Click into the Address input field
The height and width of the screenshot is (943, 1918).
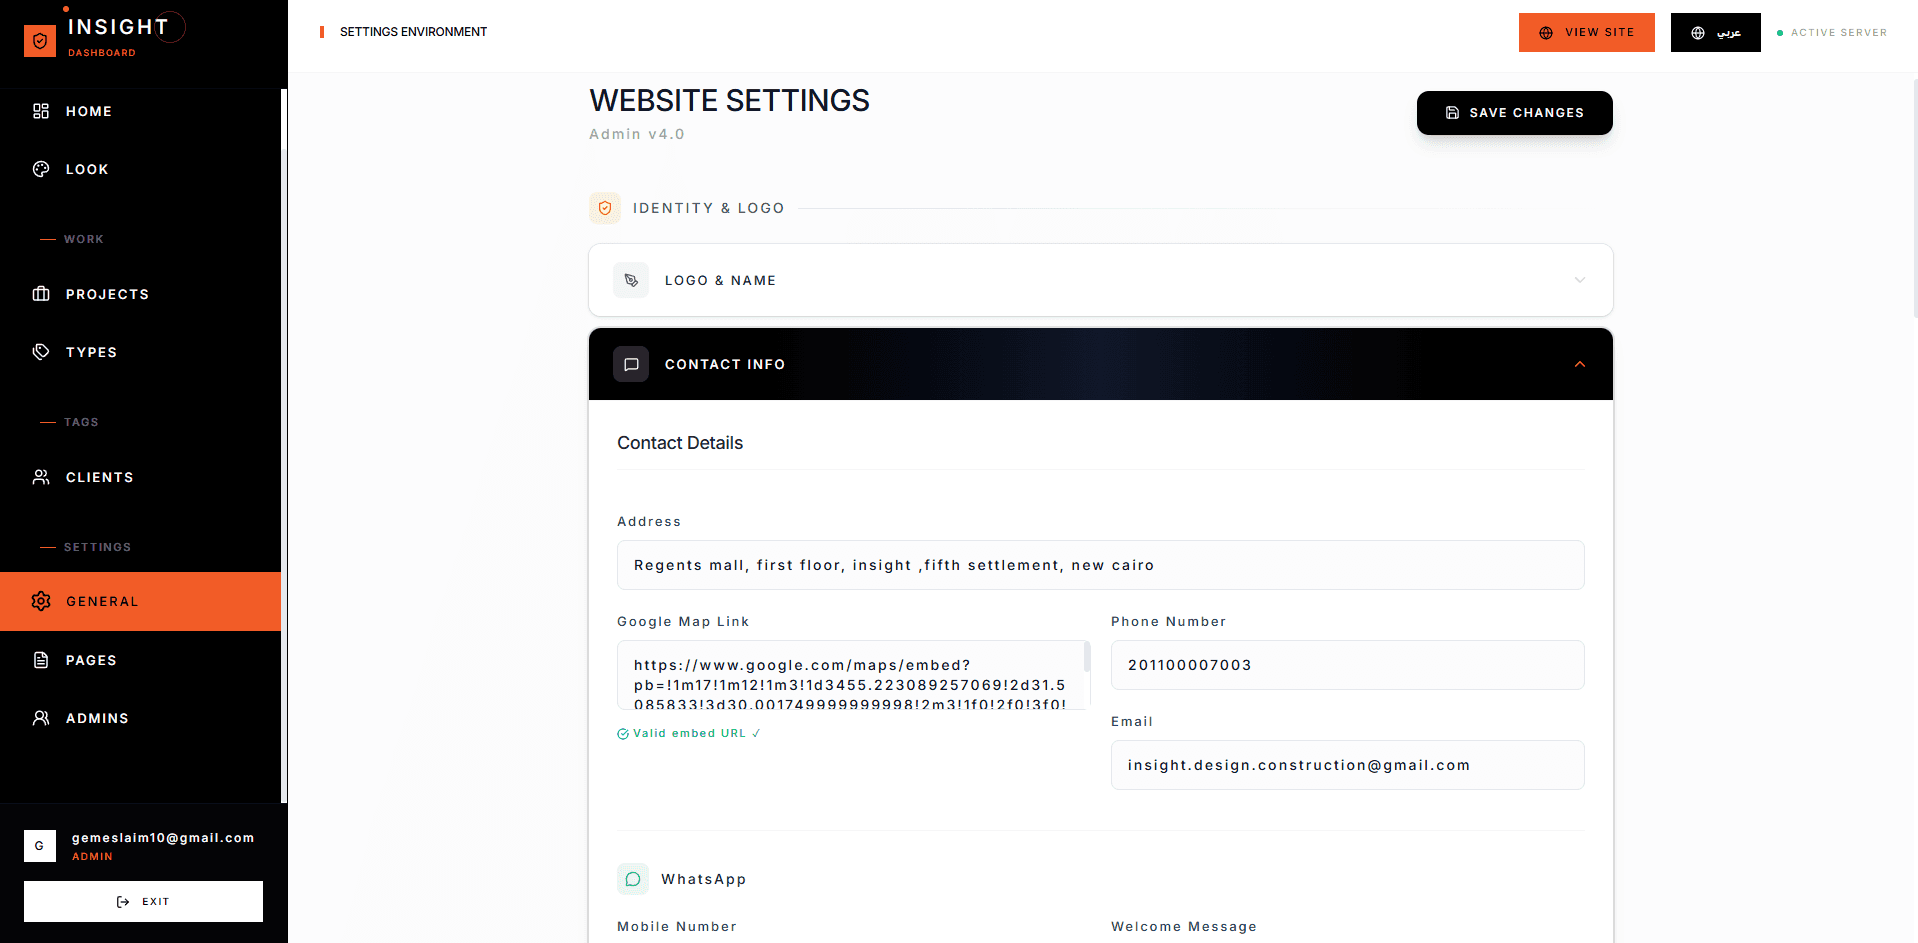(1100, 565)
